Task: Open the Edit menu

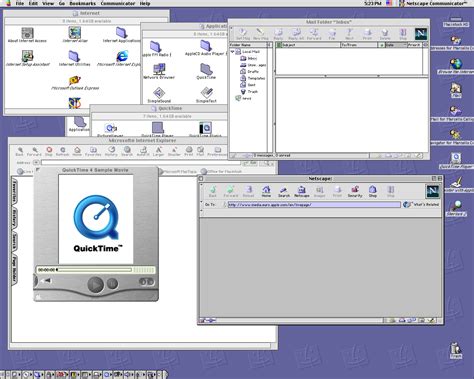Action: [x=33, y=3]
